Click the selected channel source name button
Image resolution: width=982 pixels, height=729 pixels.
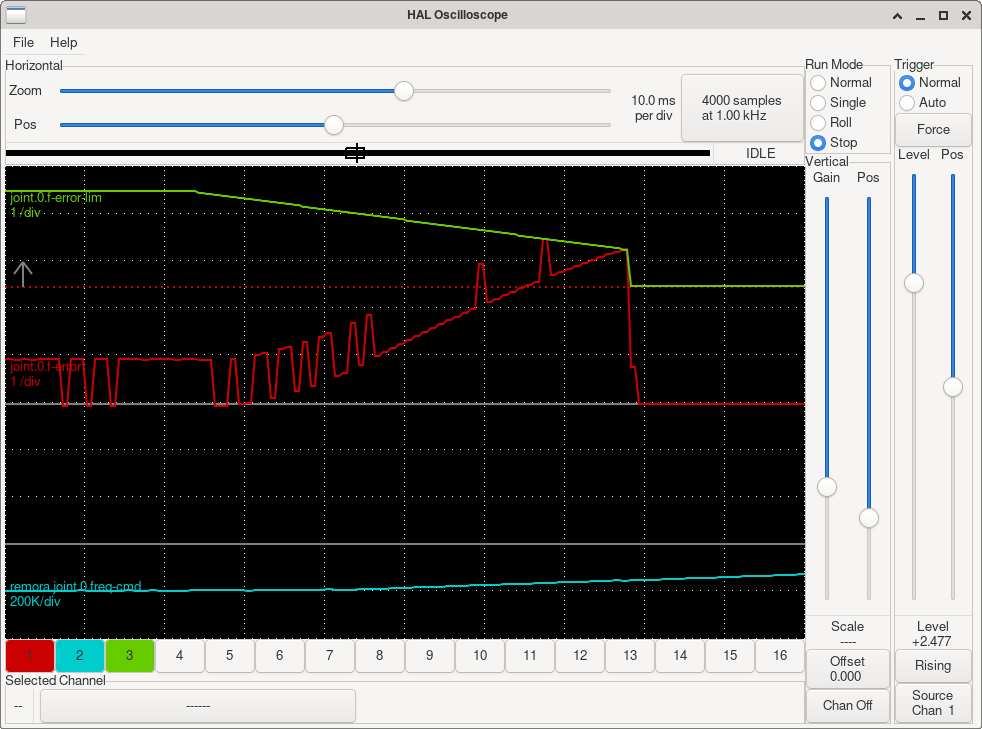tap(198, 706)
